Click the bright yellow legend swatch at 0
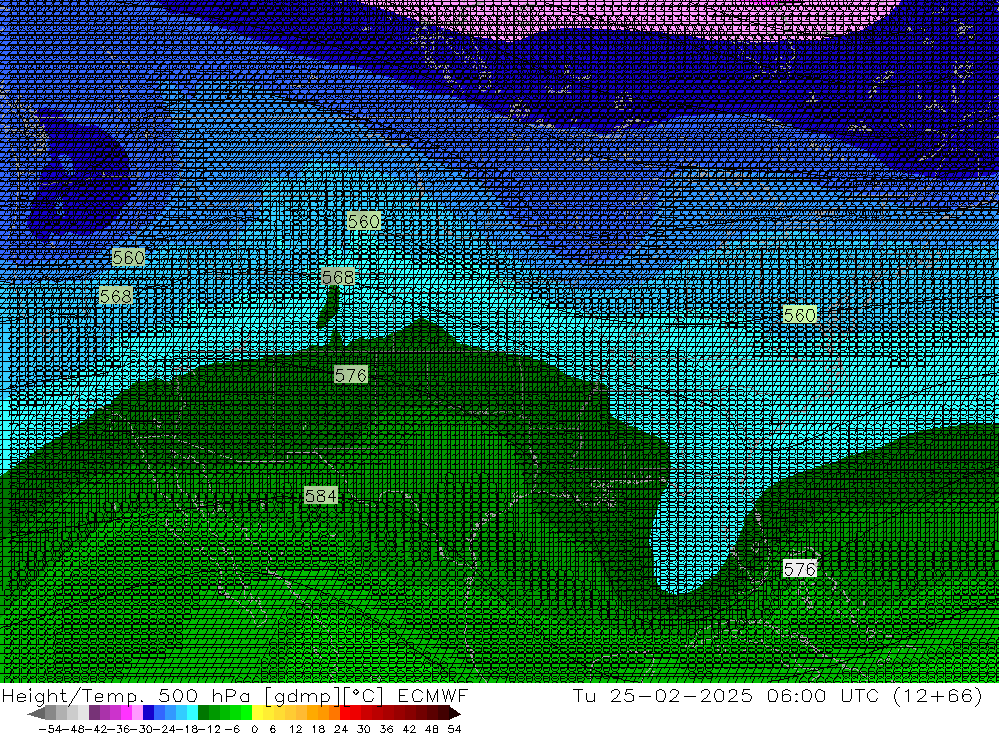Viewport: 1000px width, 733px height. (x=258, y=713)
